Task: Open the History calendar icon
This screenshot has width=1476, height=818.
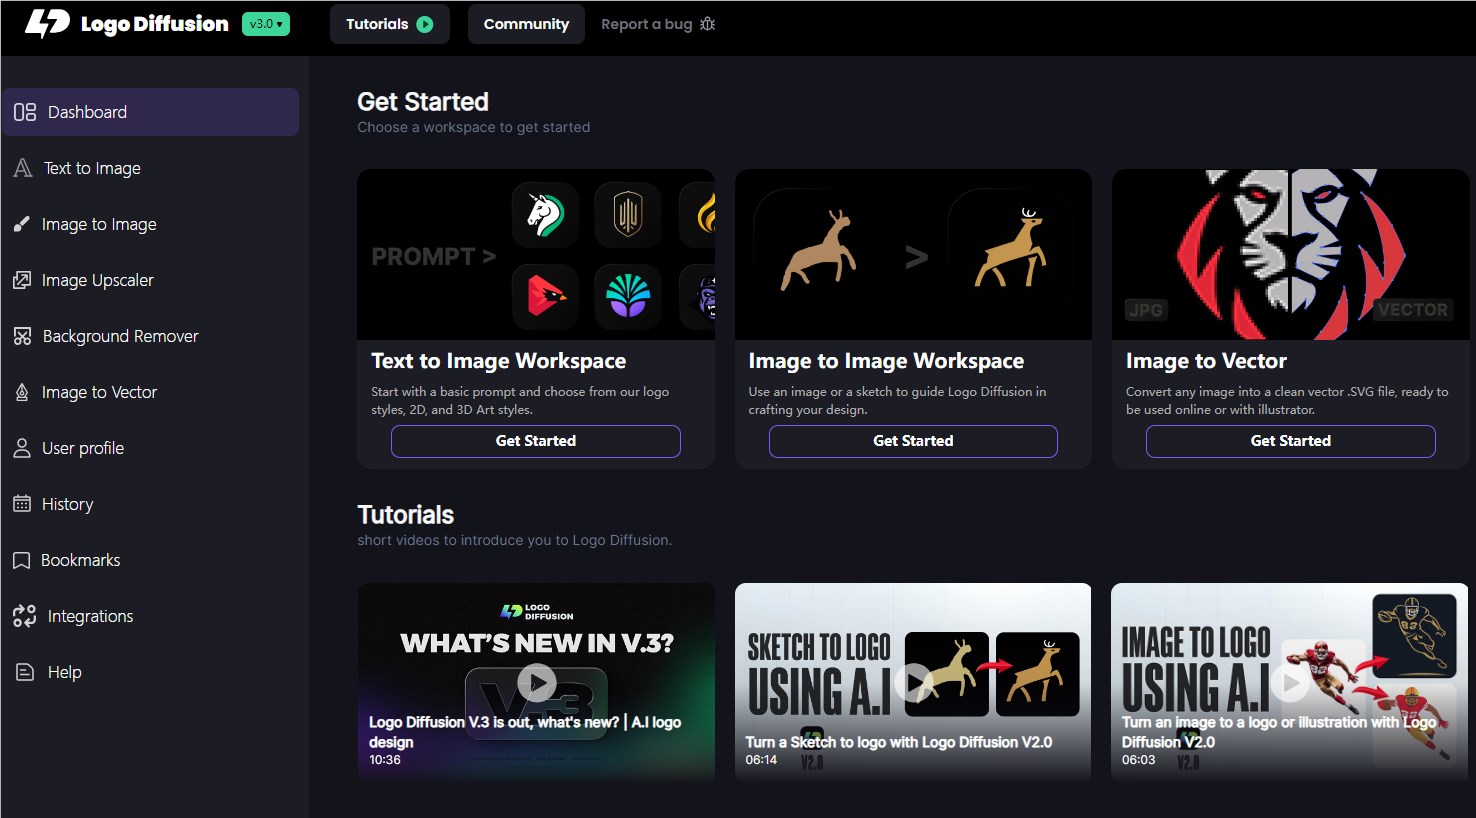Action: tap(22, 504)
